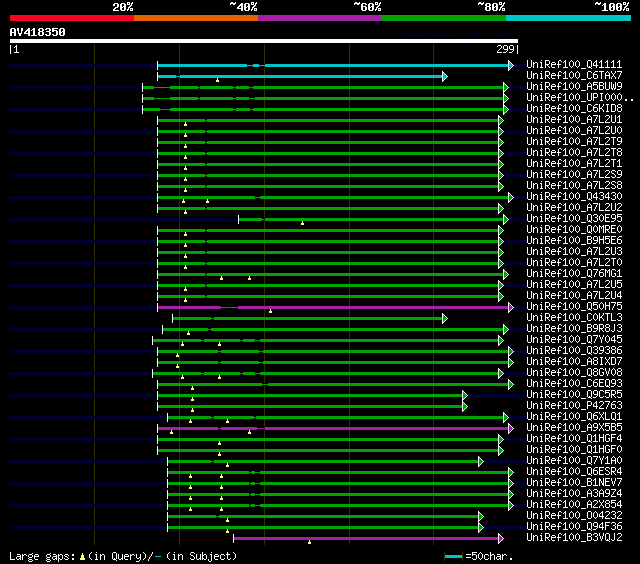Select the UniRef100_Q6XLQ1 label
This screenshot has width=640, height=564.
574,417
